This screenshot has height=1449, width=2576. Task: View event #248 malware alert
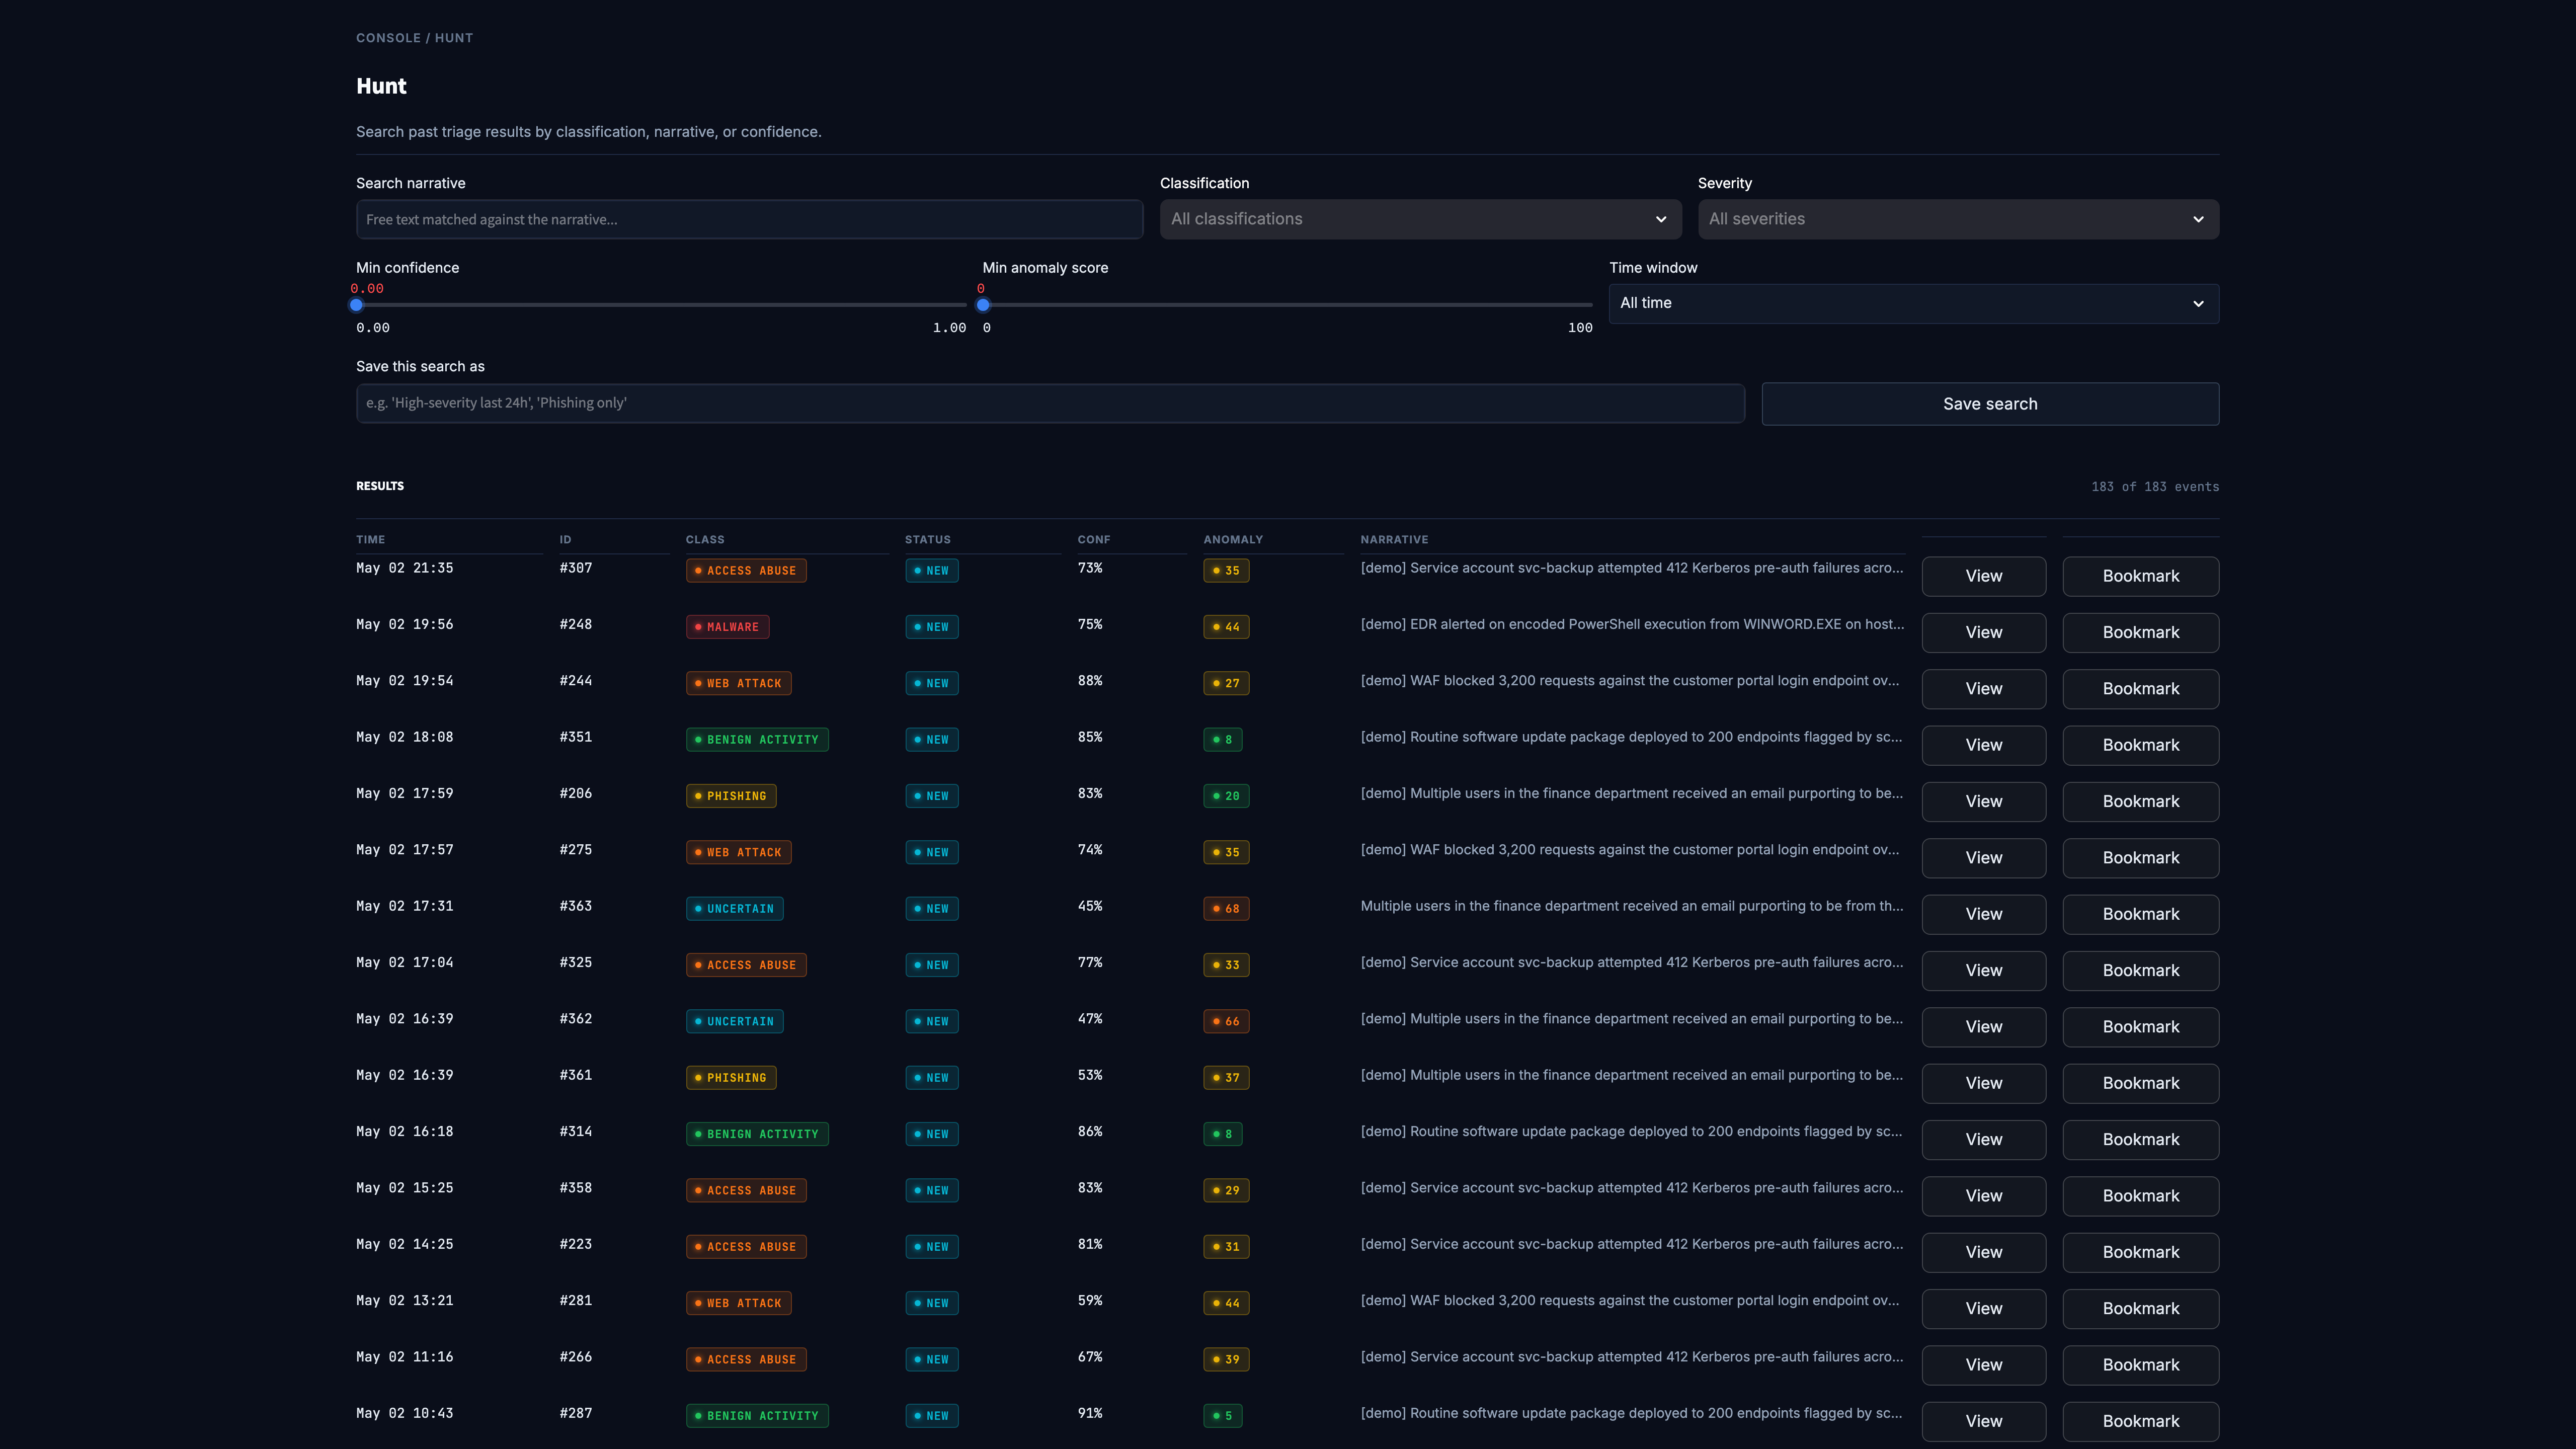[1984, 633]
